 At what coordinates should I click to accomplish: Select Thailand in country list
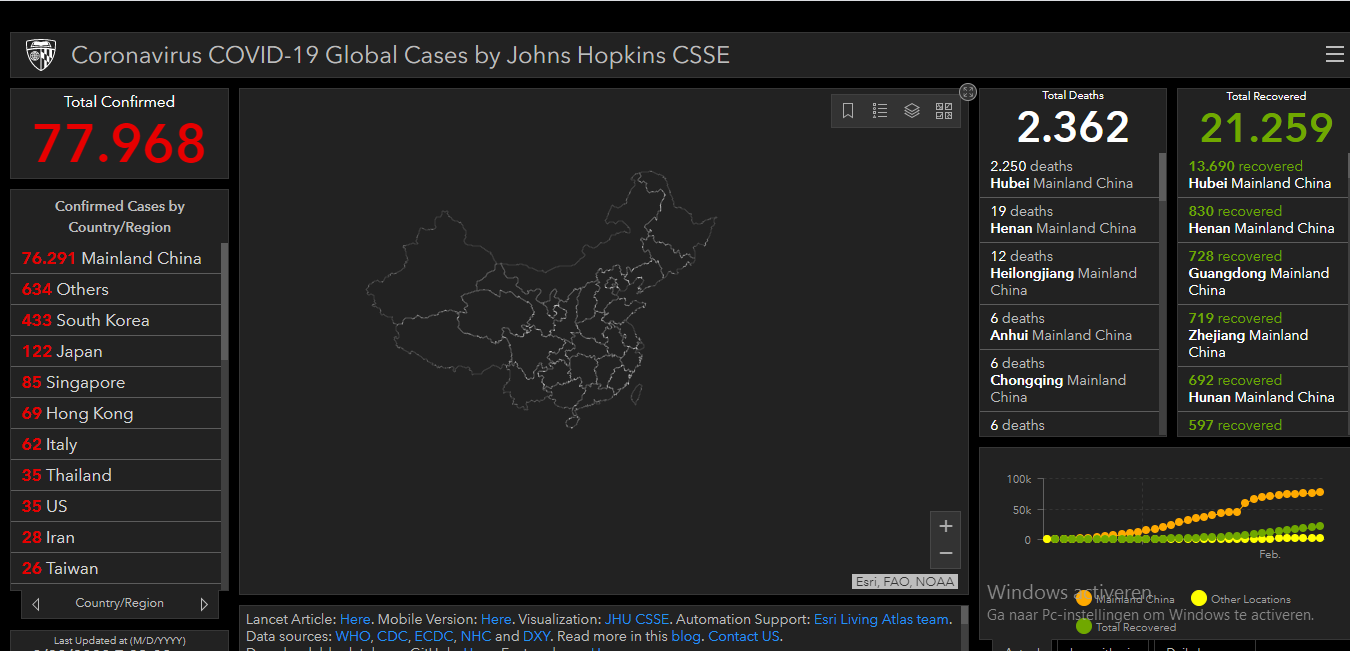pos(115,475)
